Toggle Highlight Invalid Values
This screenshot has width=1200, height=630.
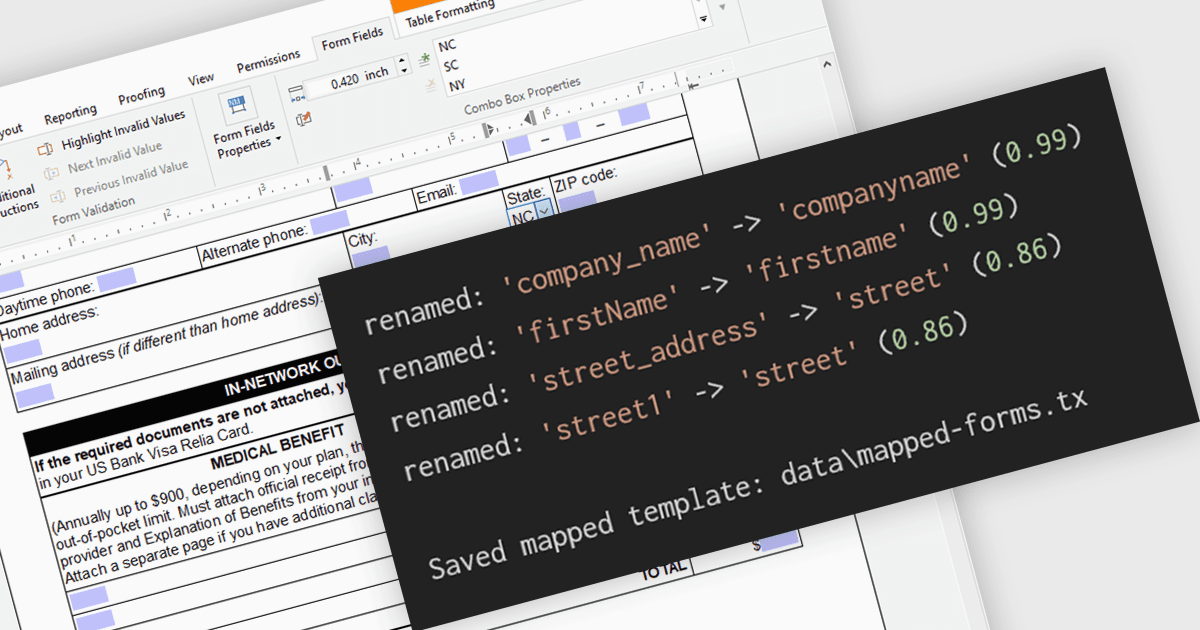point(123,131)
